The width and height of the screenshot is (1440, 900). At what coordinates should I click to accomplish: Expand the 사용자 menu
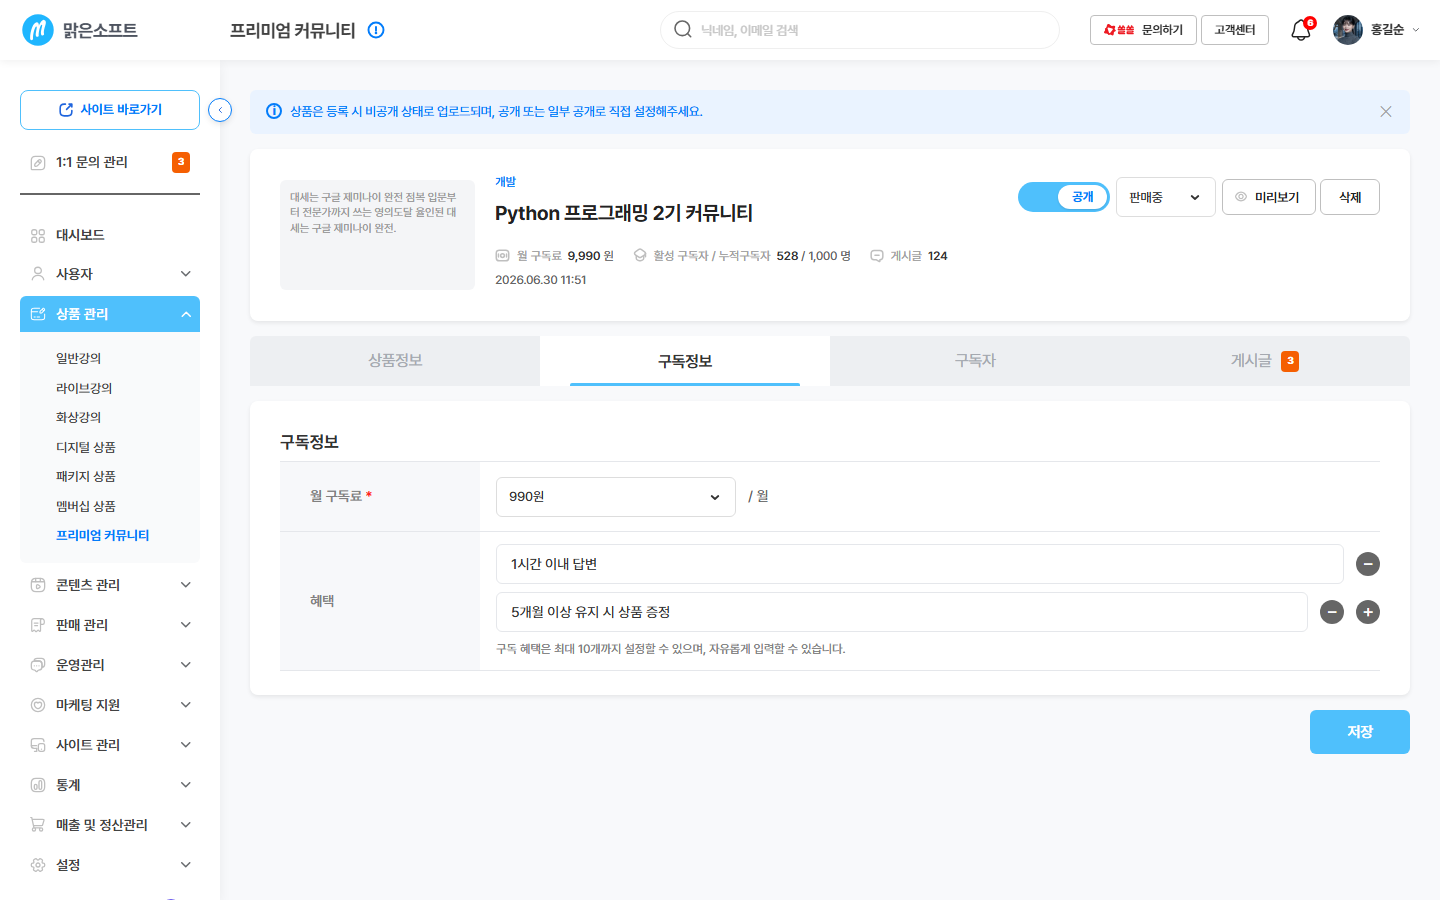pos(110,274)
